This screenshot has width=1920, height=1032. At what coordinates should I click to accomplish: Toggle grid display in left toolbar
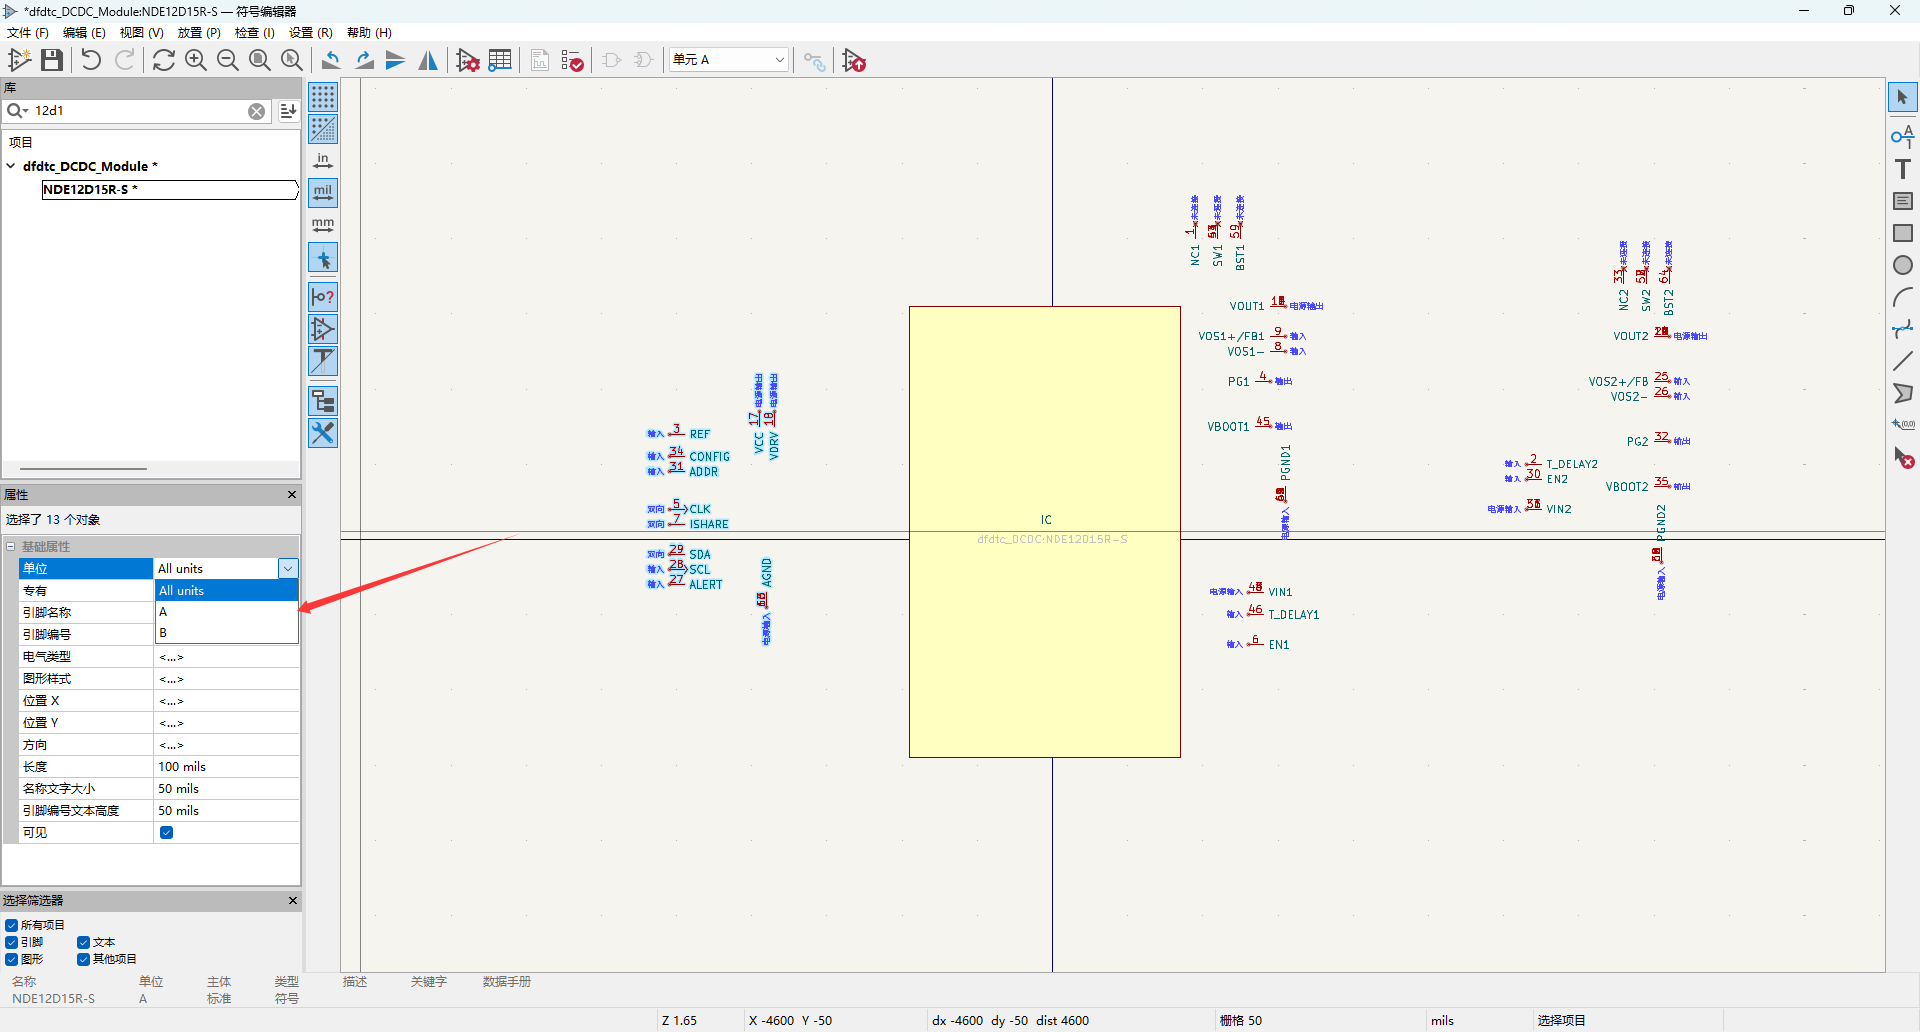click(323, 97)
